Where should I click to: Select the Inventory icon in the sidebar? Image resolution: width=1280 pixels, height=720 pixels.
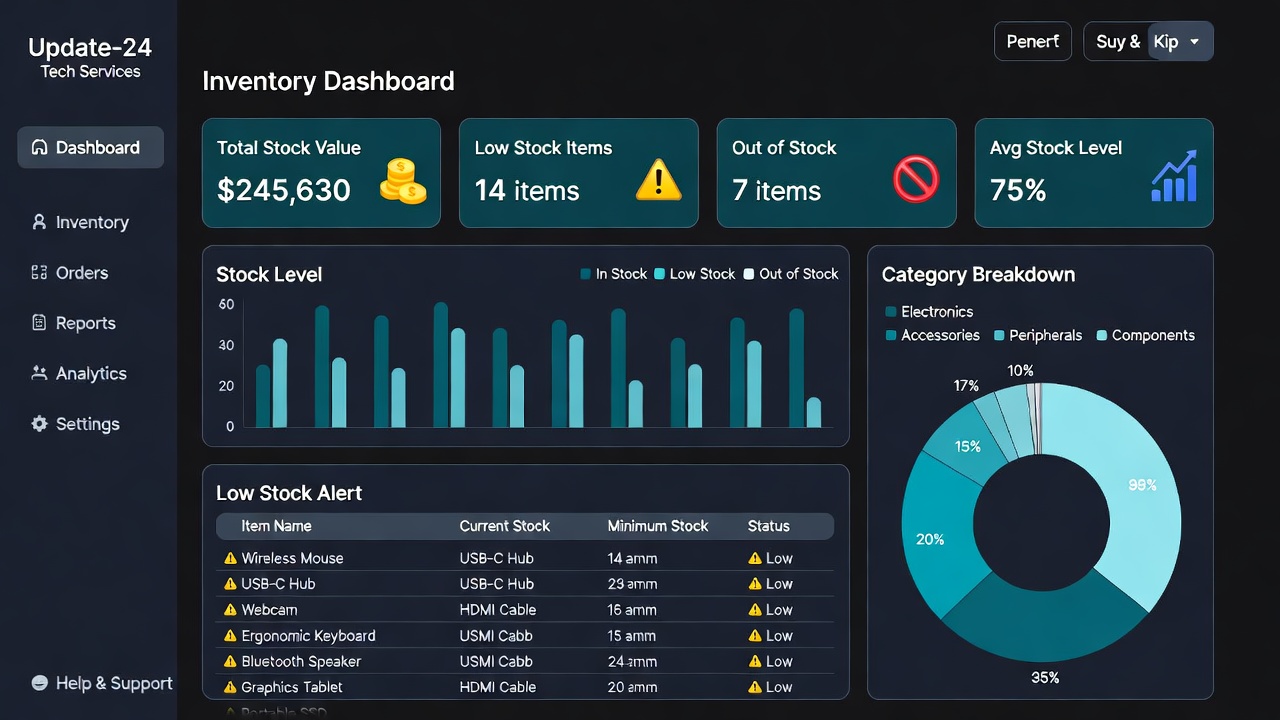pyautogui.click(x=38, y=222)
